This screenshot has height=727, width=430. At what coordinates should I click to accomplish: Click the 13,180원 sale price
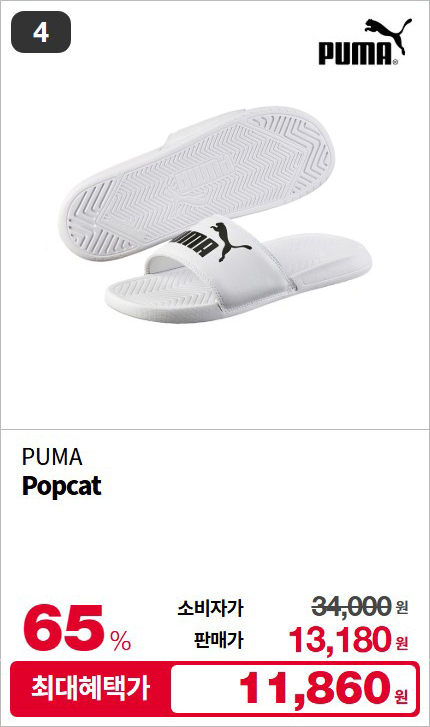pyautogui.click(x=348, y=640)
